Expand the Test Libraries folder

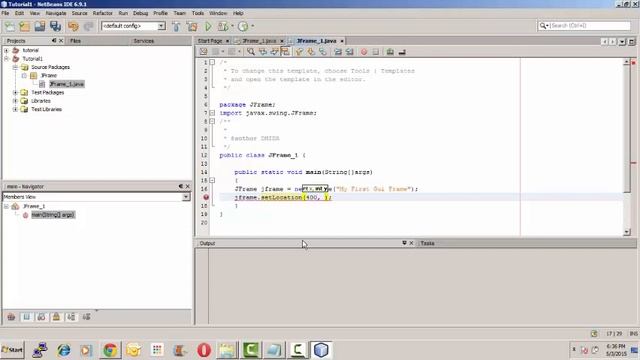coord(15,109)
